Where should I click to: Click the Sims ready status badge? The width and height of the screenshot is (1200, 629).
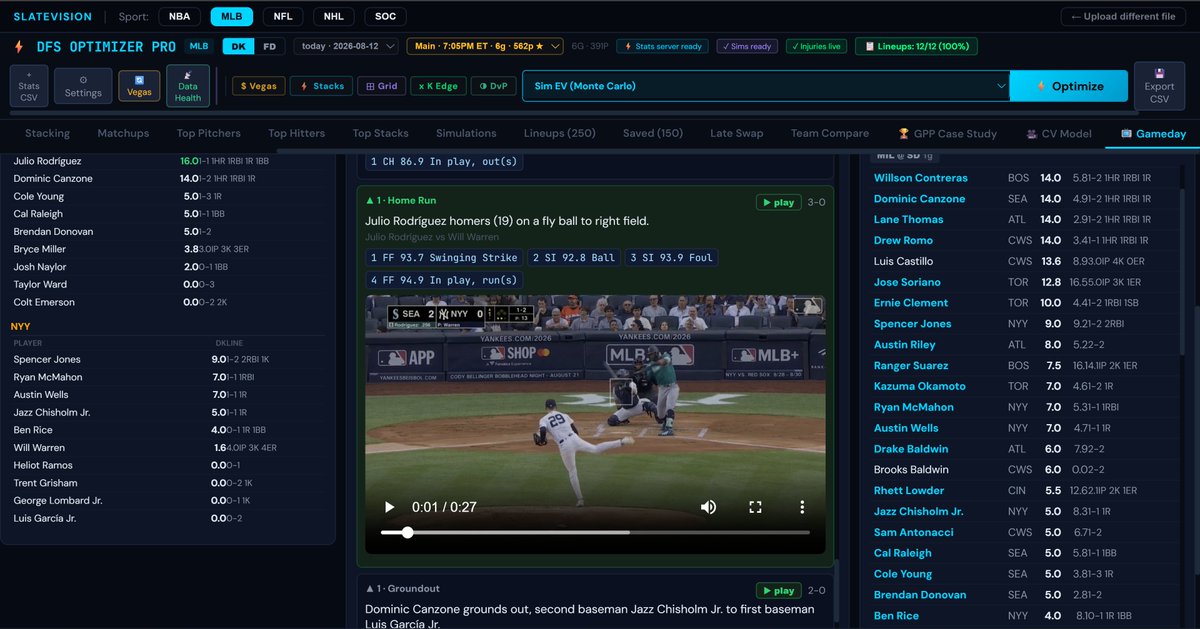(x=749, y=46)
